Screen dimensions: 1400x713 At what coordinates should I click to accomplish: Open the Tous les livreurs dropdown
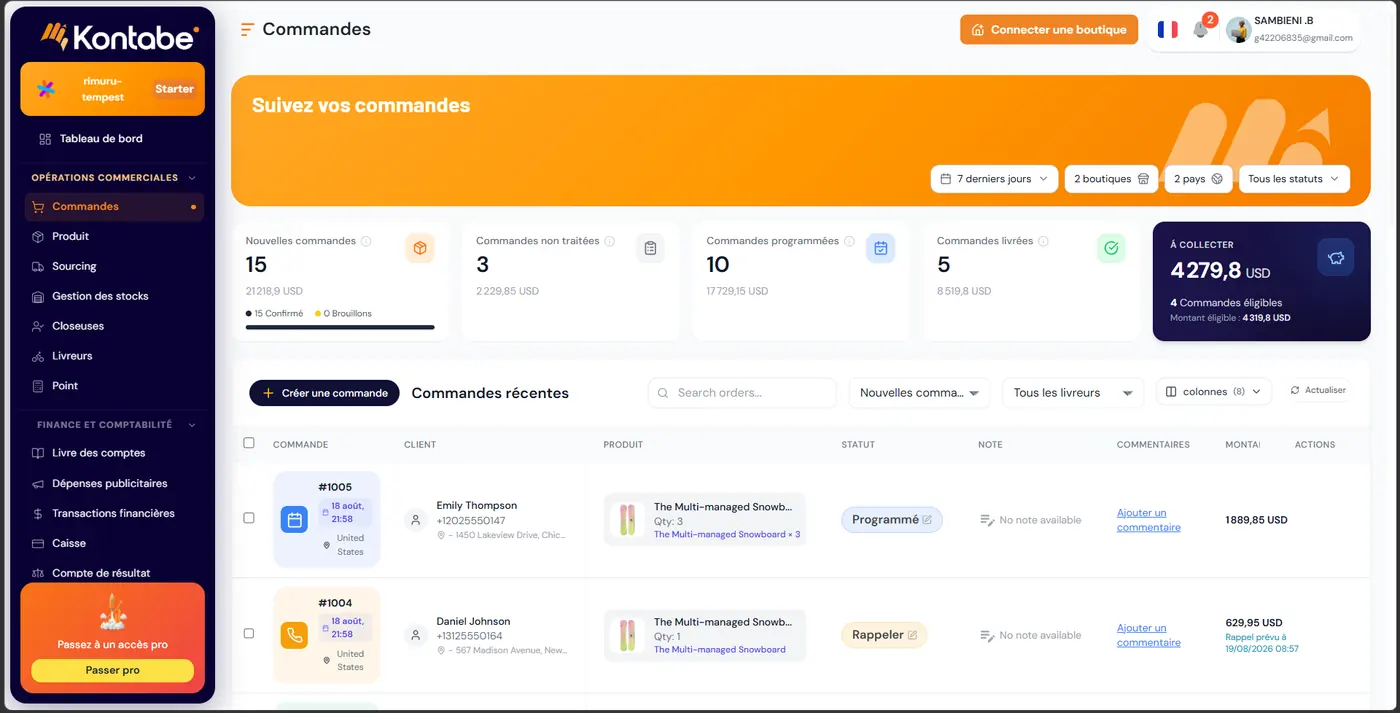coord(1073,393)
